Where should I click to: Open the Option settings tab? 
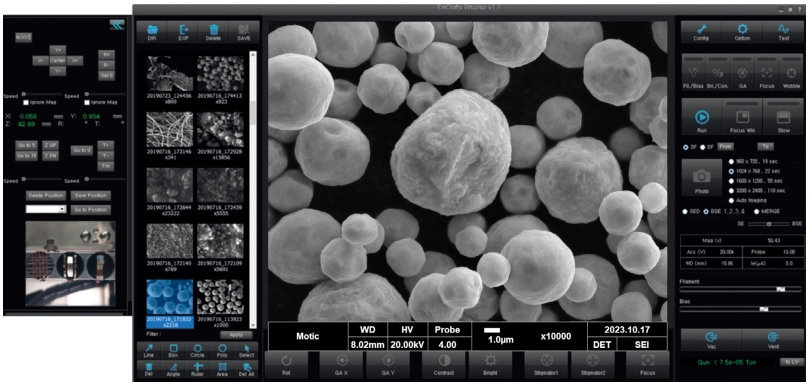(742, 32)
